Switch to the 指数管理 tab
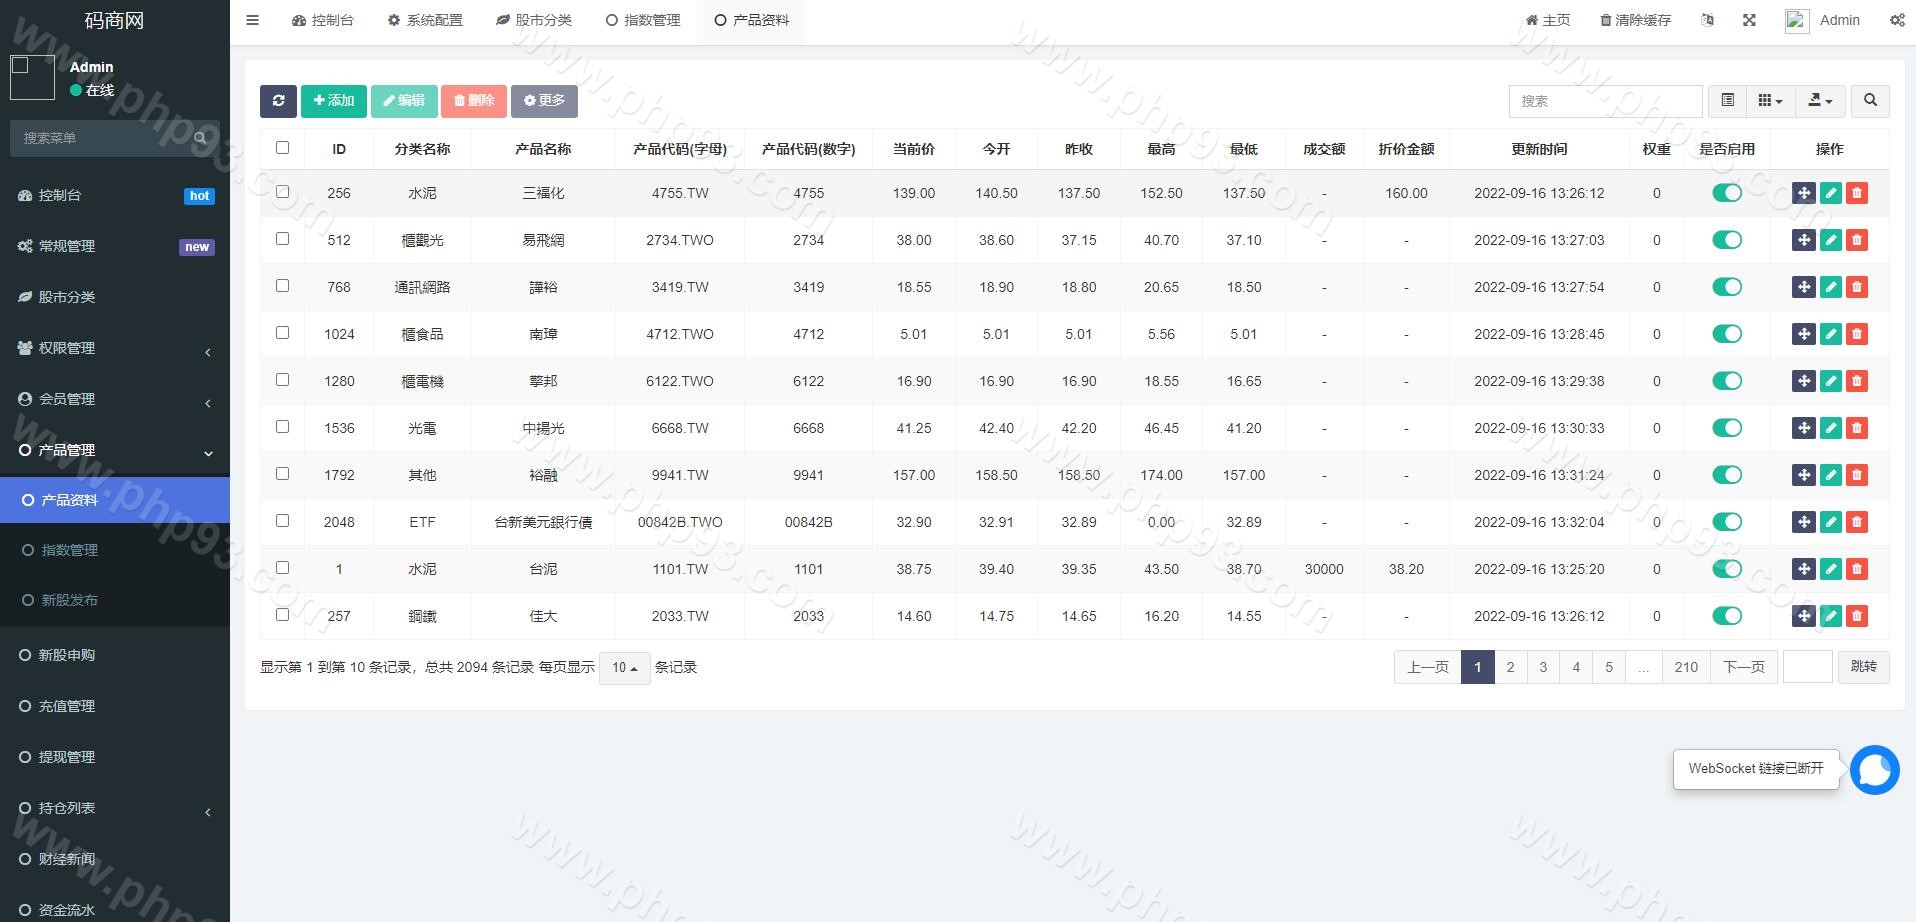This screenshot has width=1916, height=922. click(643, 20)
